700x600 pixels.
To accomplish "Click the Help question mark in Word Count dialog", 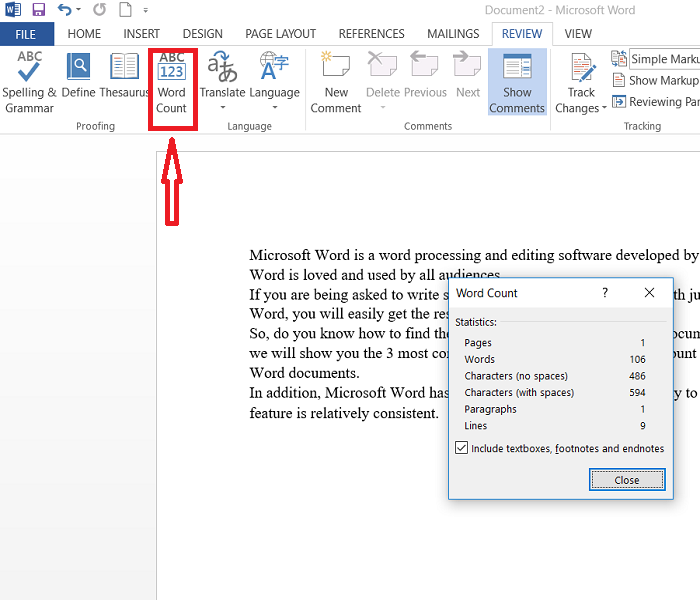I will [605, 293].
